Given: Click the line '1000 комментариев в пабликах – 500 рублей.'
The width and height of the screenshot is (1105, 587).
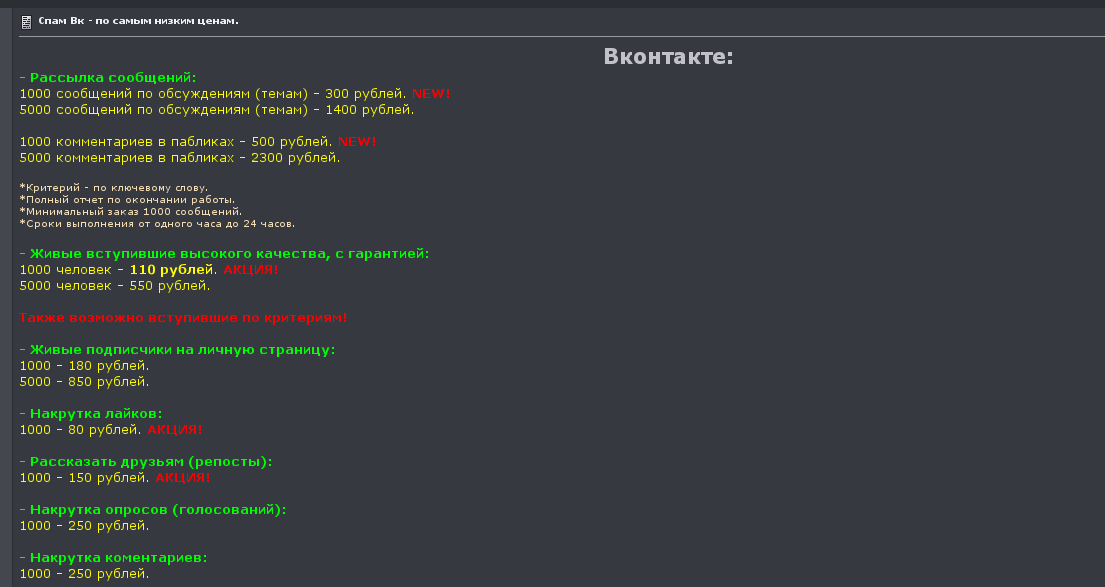Looking at the screenshot, I should [175, 142].
